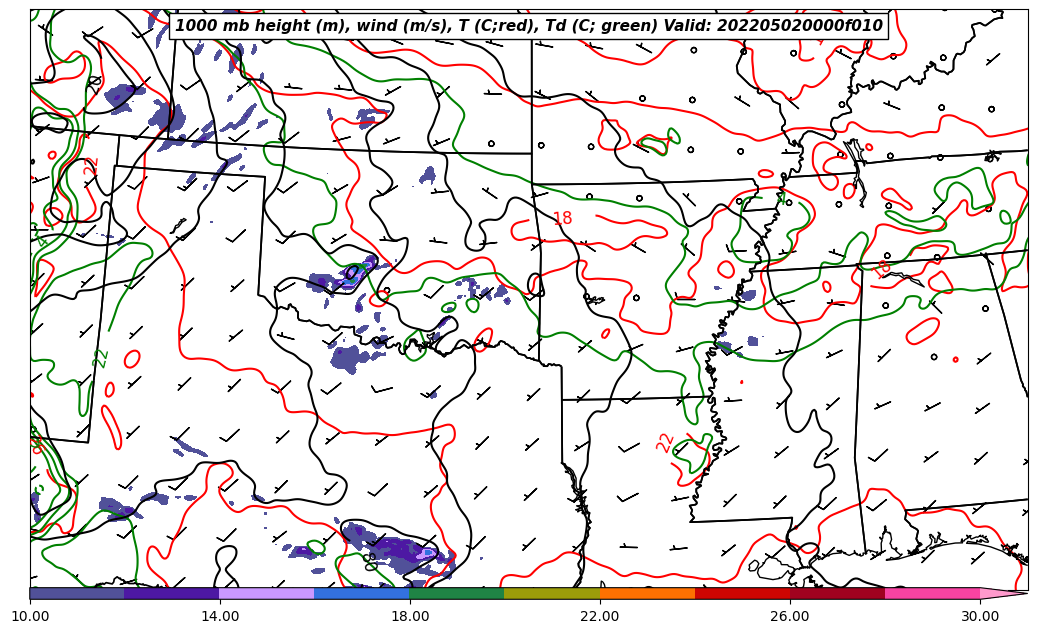The width and height of the screenshot is (1037, 633).
Task: Click the 18.00 colorbar tick label
Action: tap(409, 616)
